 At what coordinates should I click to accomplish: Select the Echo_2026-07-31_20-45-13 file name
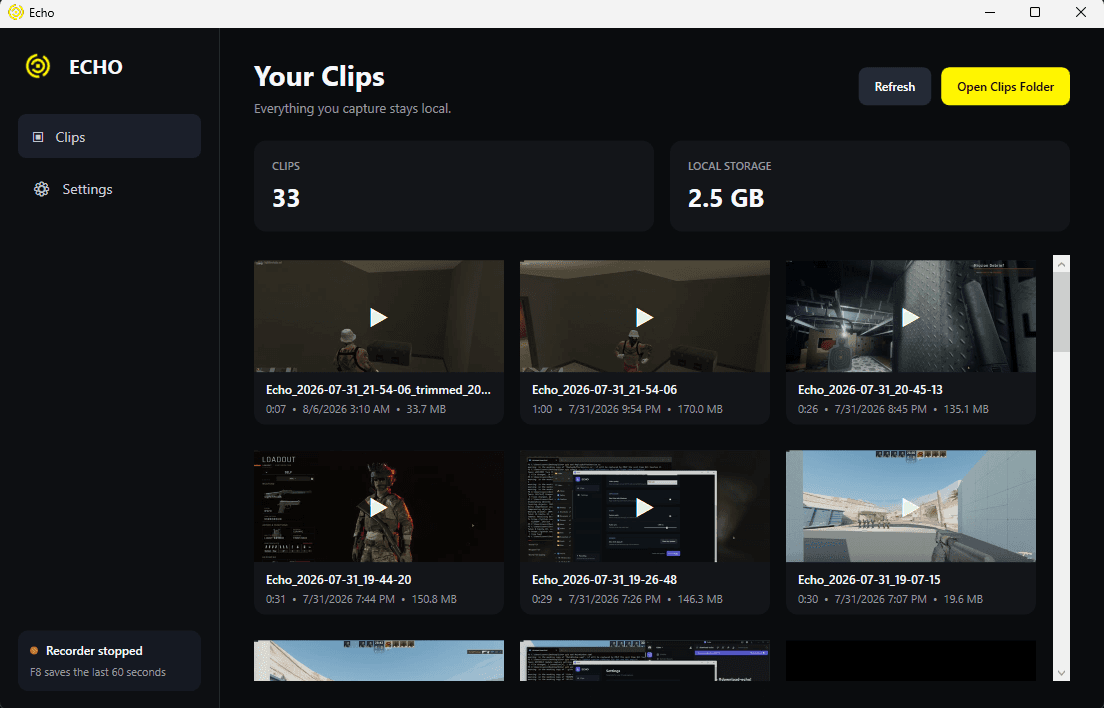click(870, 389)
